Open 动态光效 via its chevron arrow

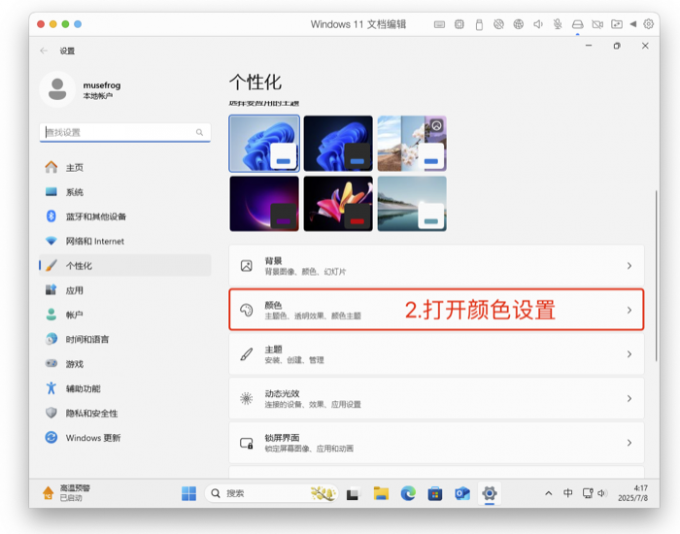tap(629, 398)
